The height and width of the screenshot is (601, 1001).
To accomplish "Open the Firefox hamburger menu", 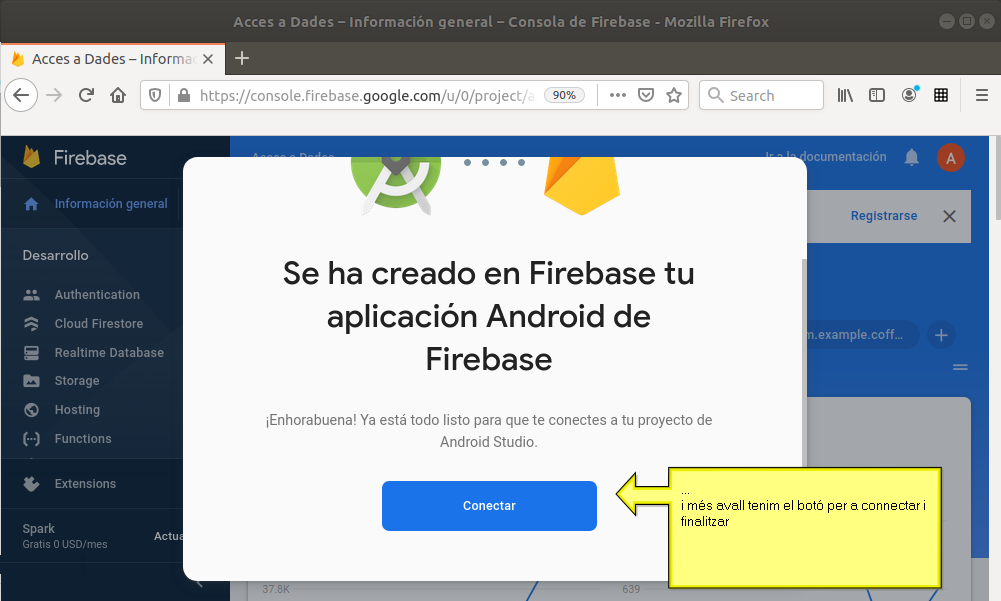I will 982,95.
